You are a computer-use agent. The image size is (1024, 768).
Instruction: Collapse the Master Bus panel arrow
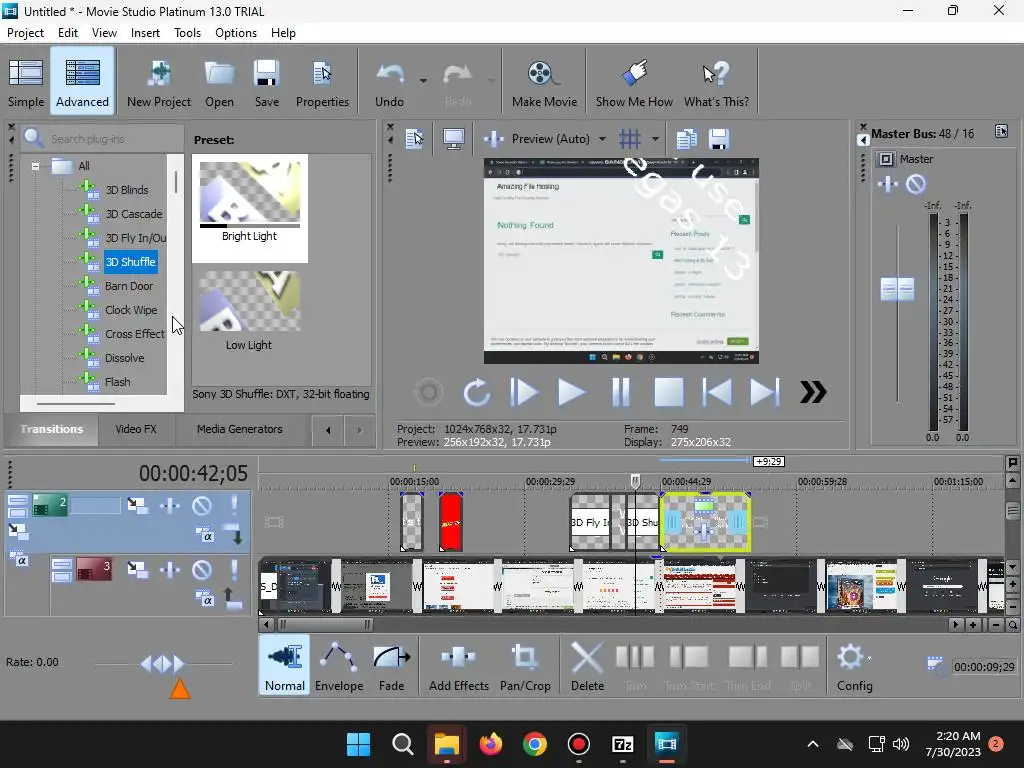pyautogui.click(x=863, y=140)
